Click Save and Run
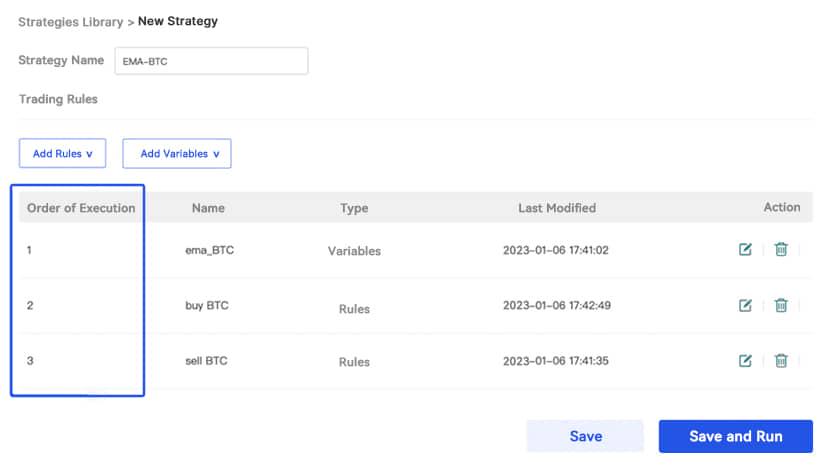The image size is (831, 474). coord(735,436)
